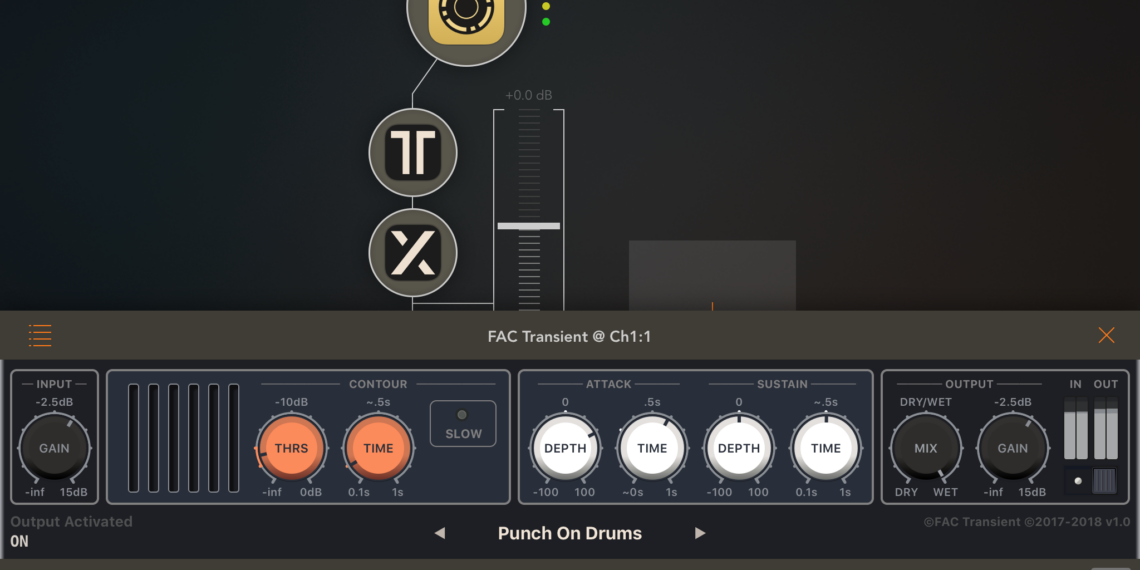Click the orange THRS threshold knob
This screenshot has height=570, width=1140.
coord(291,448)
